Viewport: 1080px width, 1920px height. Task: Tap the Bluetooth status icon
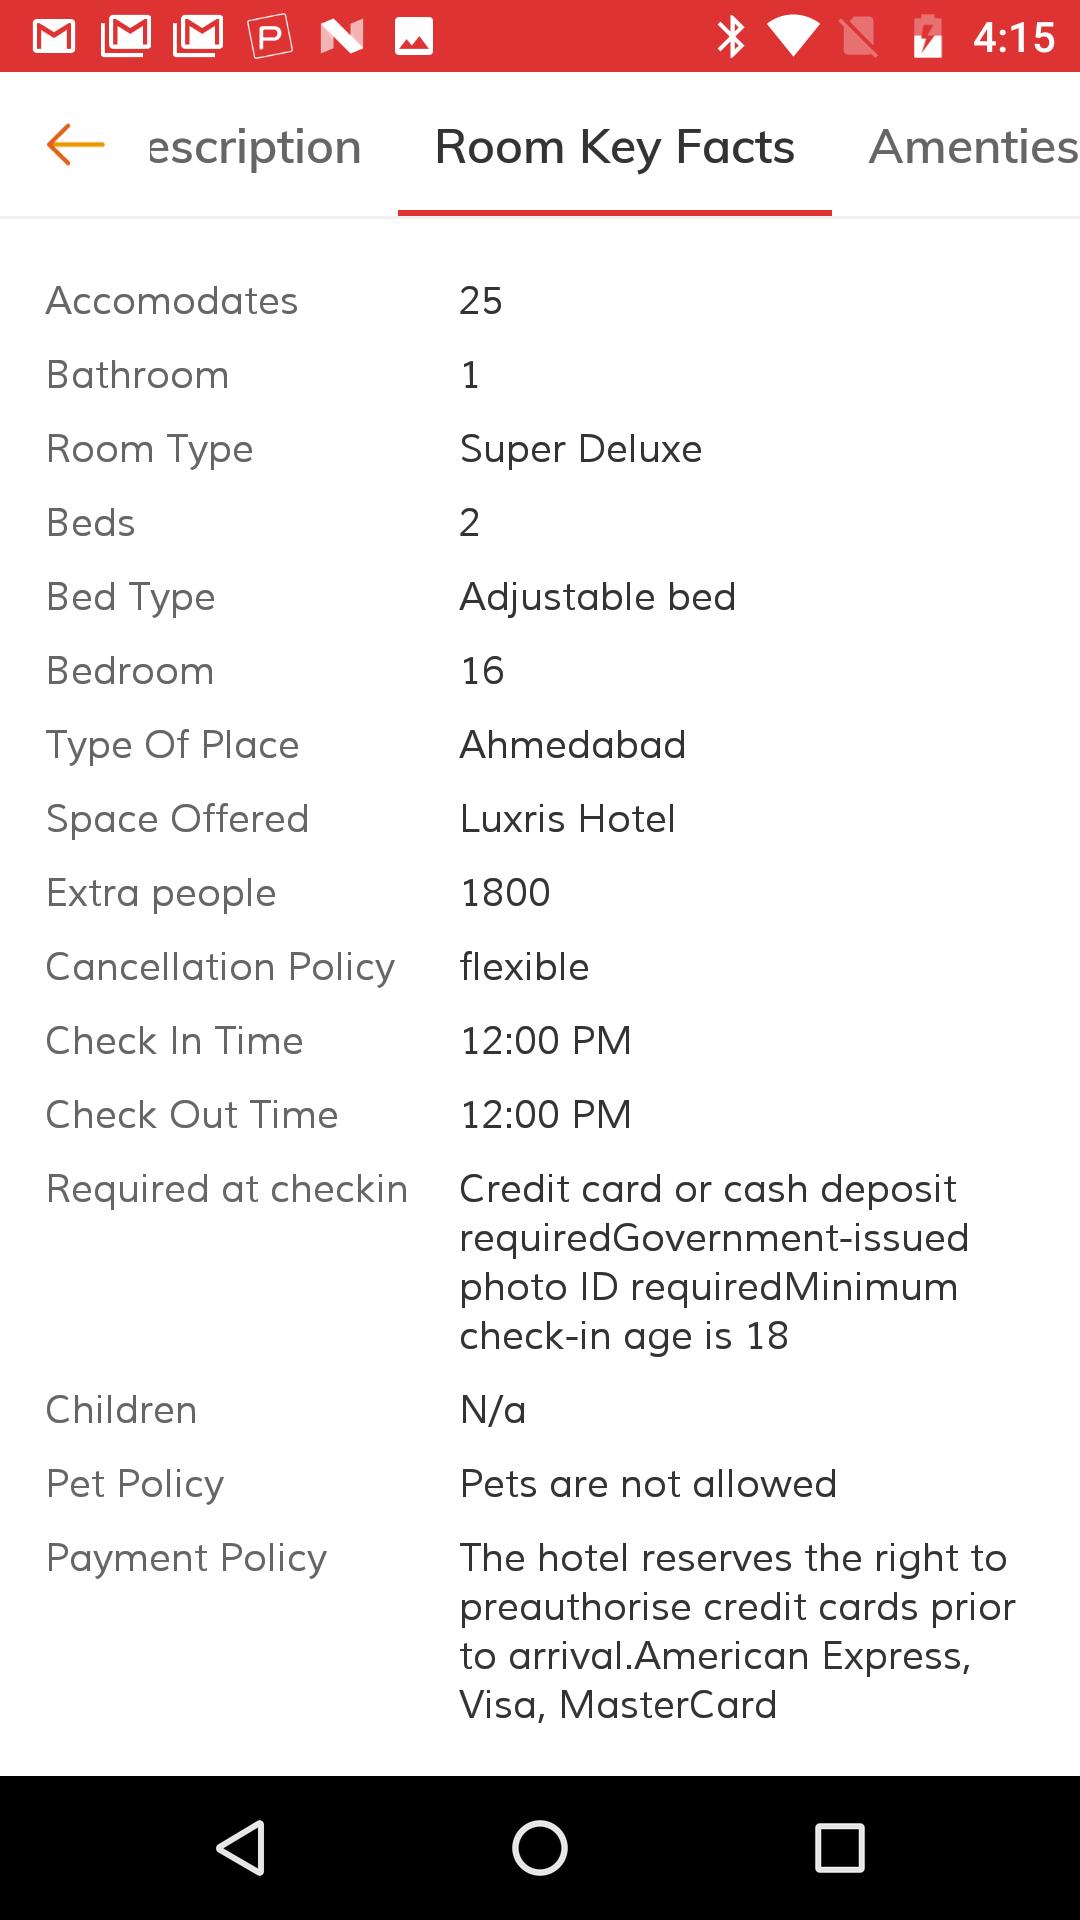click(731, 37)
